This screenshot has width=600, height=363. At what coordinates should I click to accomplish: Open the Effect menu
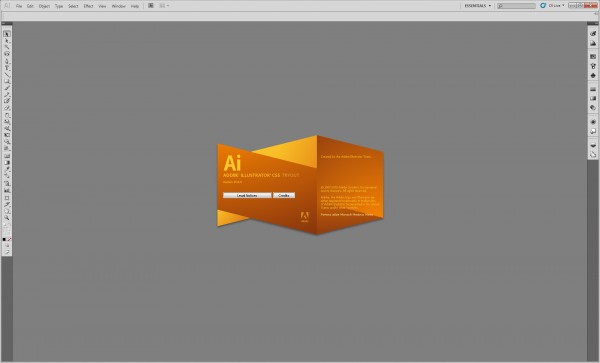pyautogui.click(x=88, y=6)
